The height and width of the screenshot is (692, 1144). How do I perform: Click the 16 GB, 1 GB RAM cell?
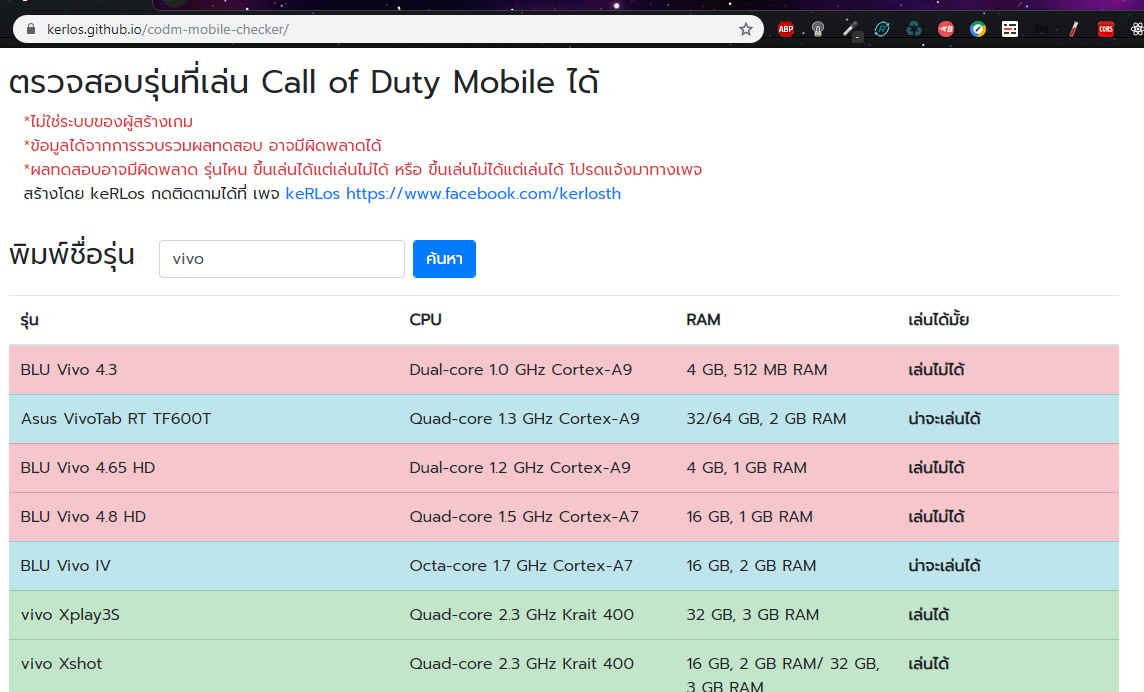point(749,516)
